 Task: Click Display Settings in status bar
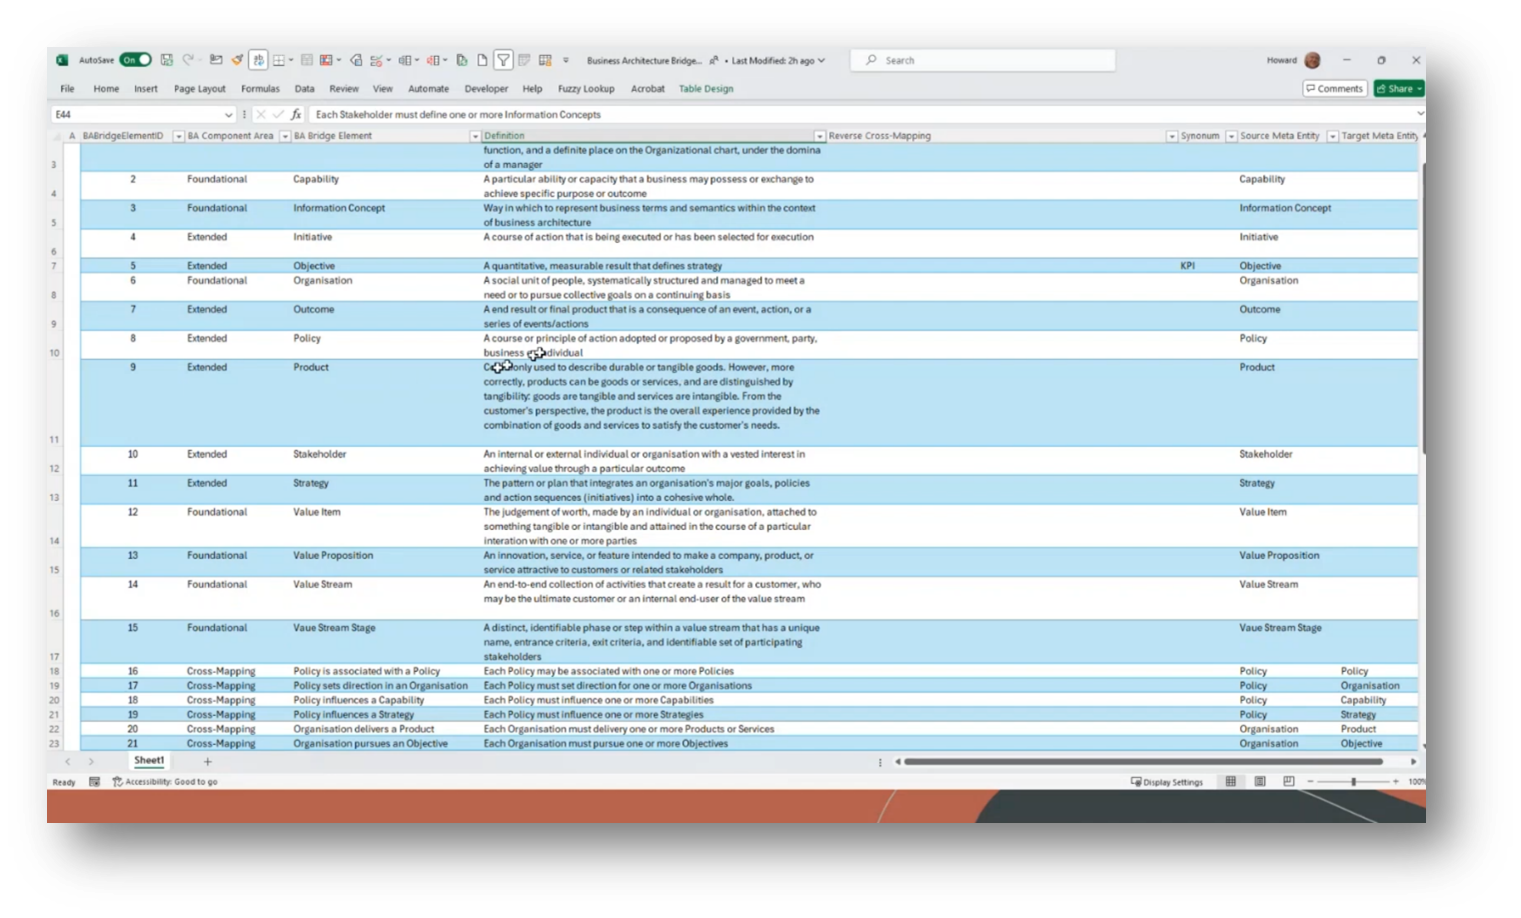pos(1167,782)
